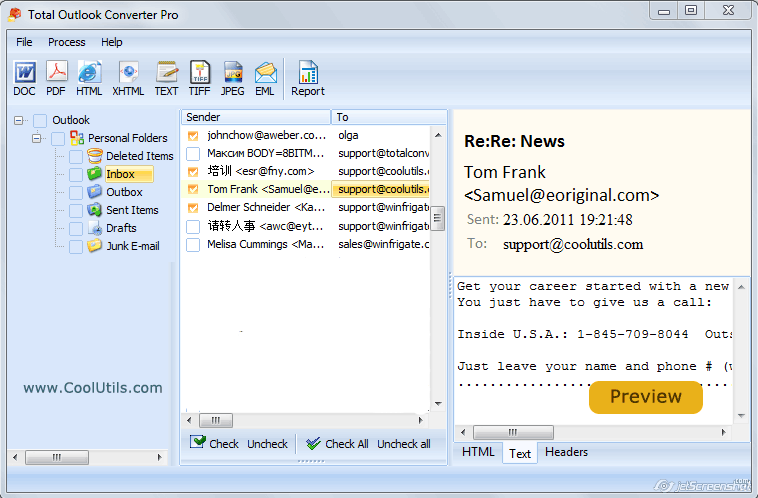Screen dimensions: 758x498
Task: Click the Personal Folders icon
Action: [x=77, y=138]
